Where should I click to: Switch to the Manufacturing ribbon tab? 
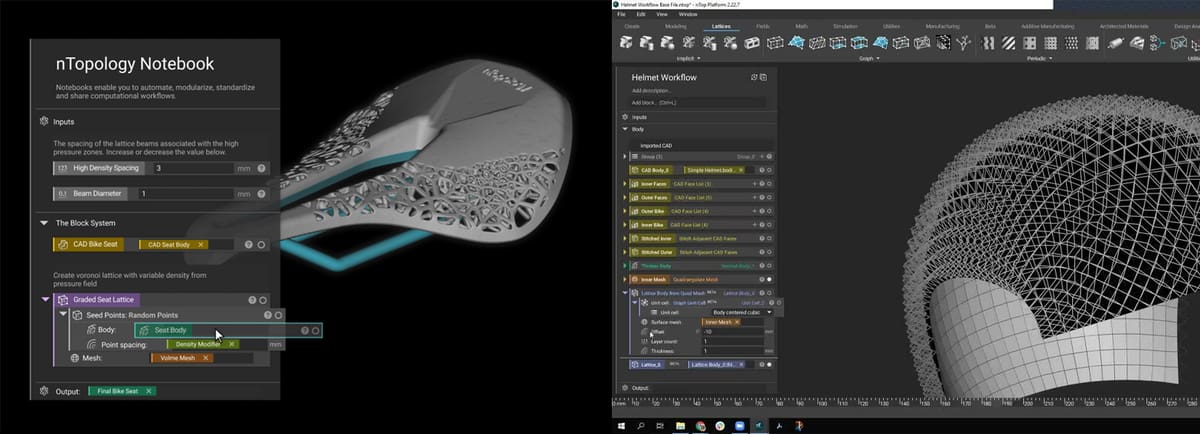tap(942, 27)
